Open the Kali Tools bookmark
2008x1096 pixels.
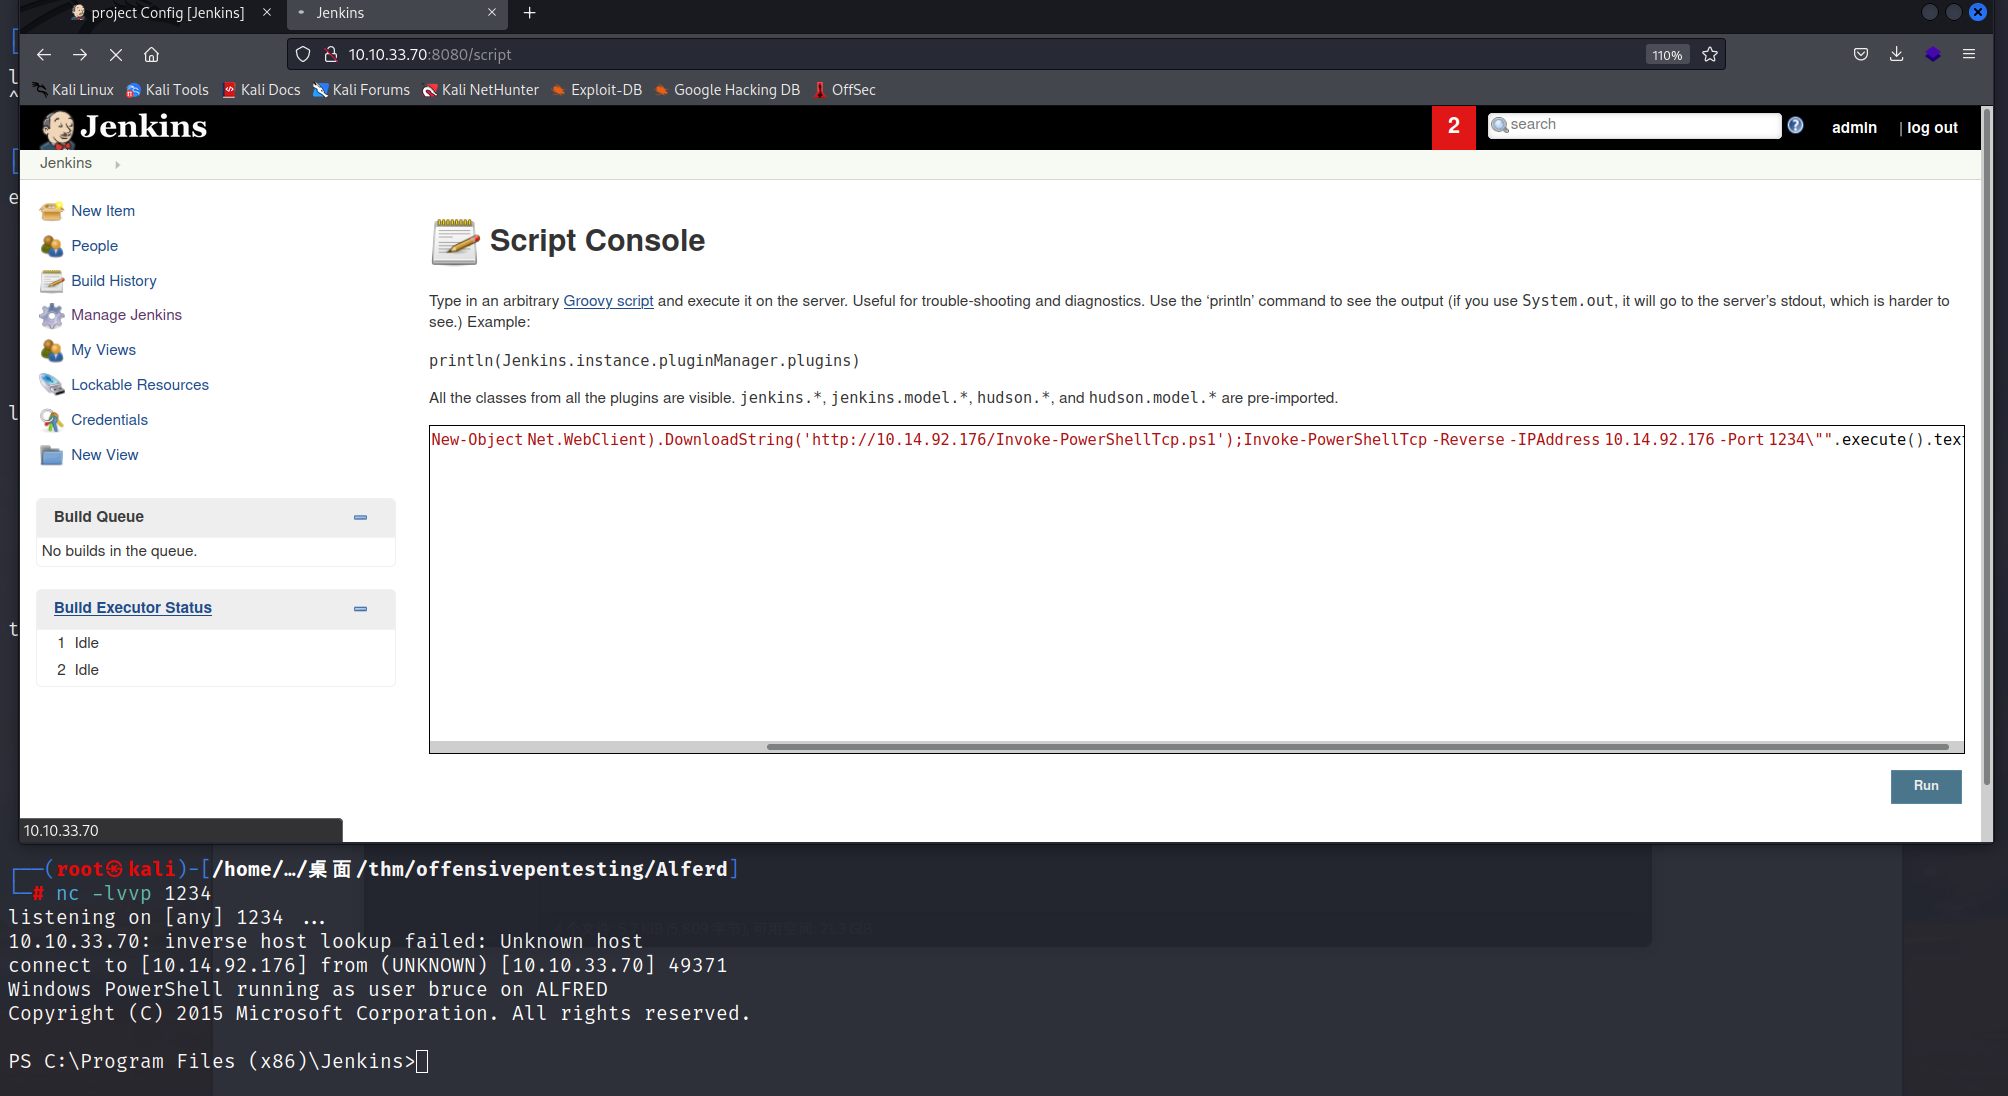coord(167,90)
